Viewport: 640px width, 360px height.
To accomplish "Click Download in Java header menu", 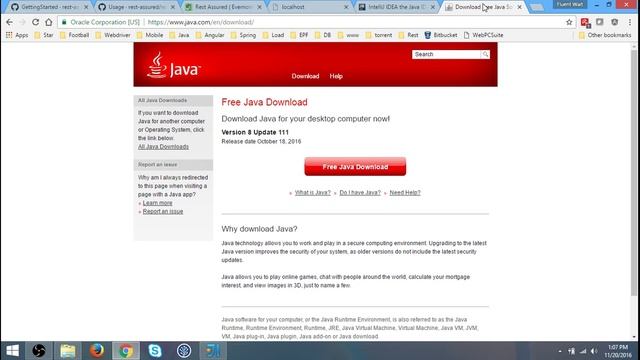I will 305,76.
